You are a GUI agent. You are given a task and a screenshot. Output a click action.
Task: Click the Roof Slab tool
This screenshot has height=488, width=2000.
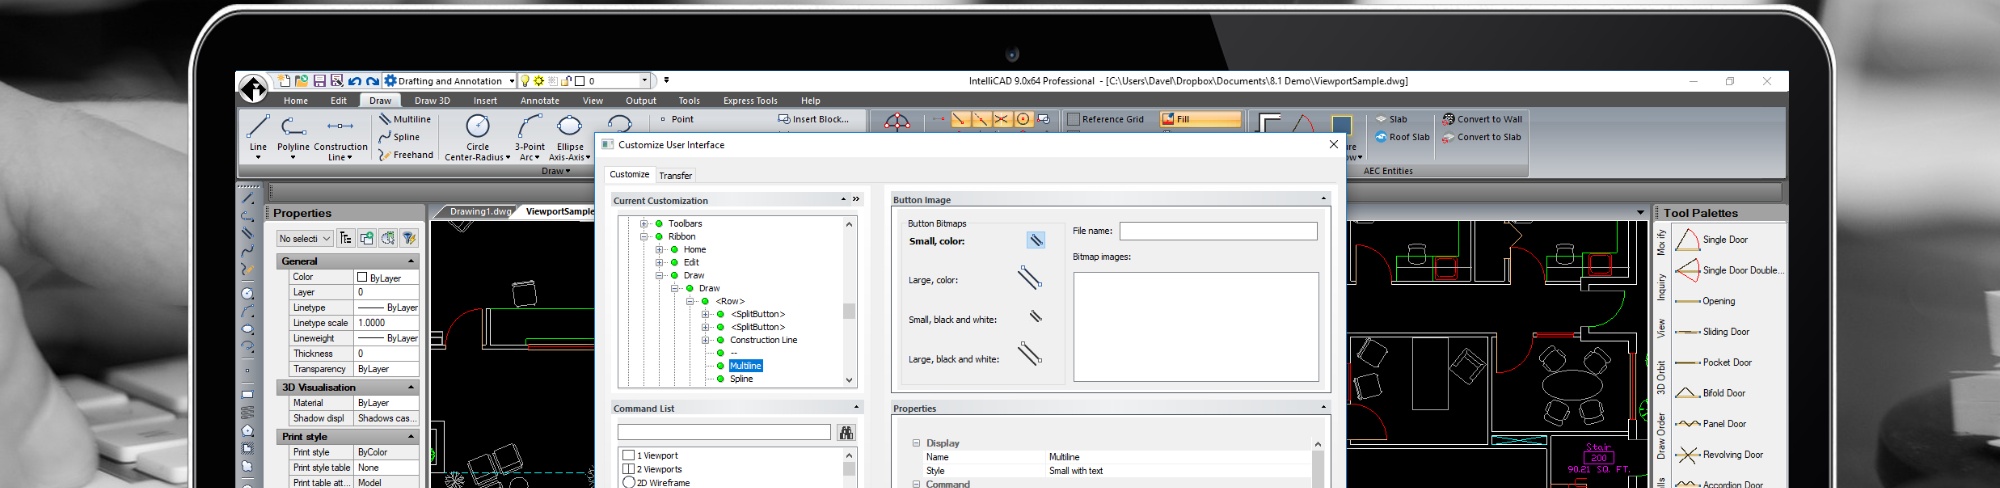pos(1402,137)
